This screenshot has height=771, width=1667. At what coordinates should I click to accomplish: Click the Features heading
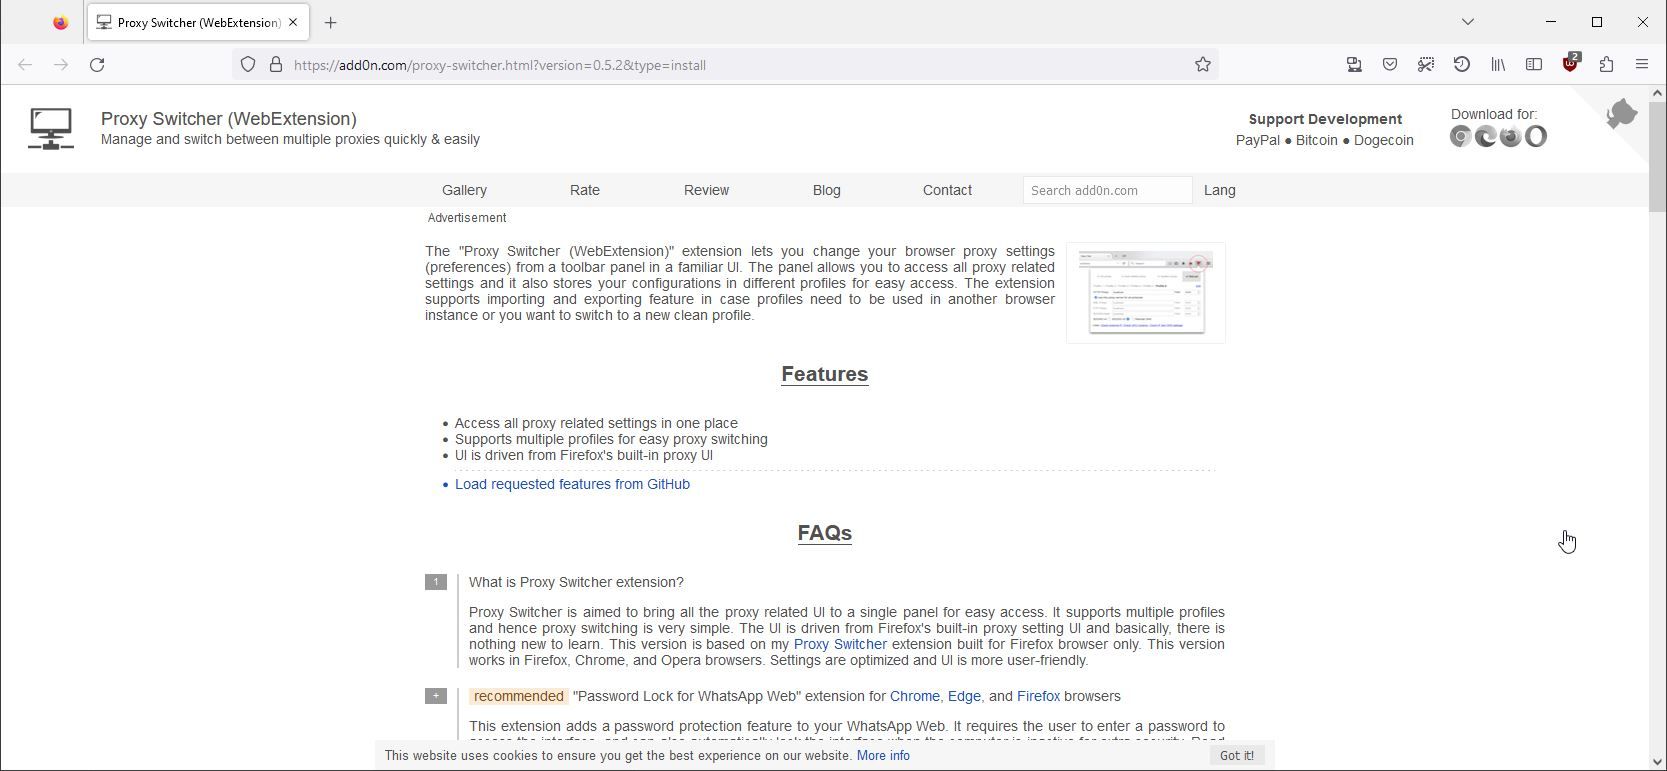coord(825,374)
